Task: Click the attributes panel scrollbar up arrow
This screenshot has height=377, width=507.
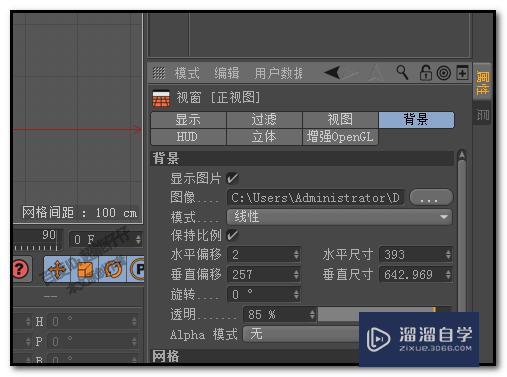Action: click(x=462, y=154)
